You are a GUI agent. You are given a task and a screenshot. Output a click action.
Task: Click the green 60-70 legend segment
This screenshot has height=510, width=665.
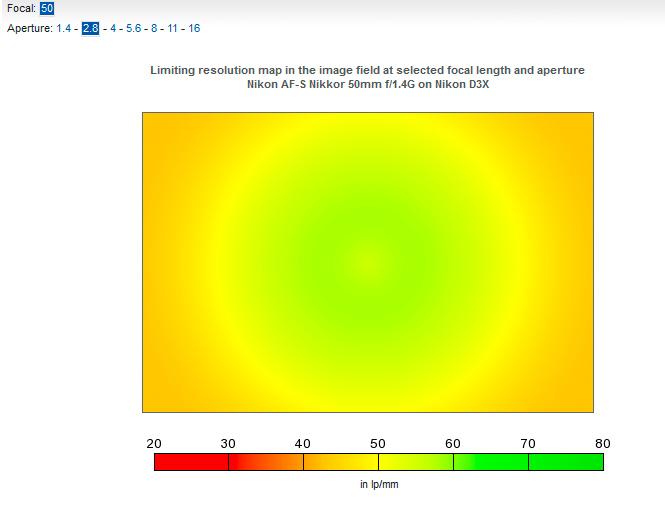[491, 462]
